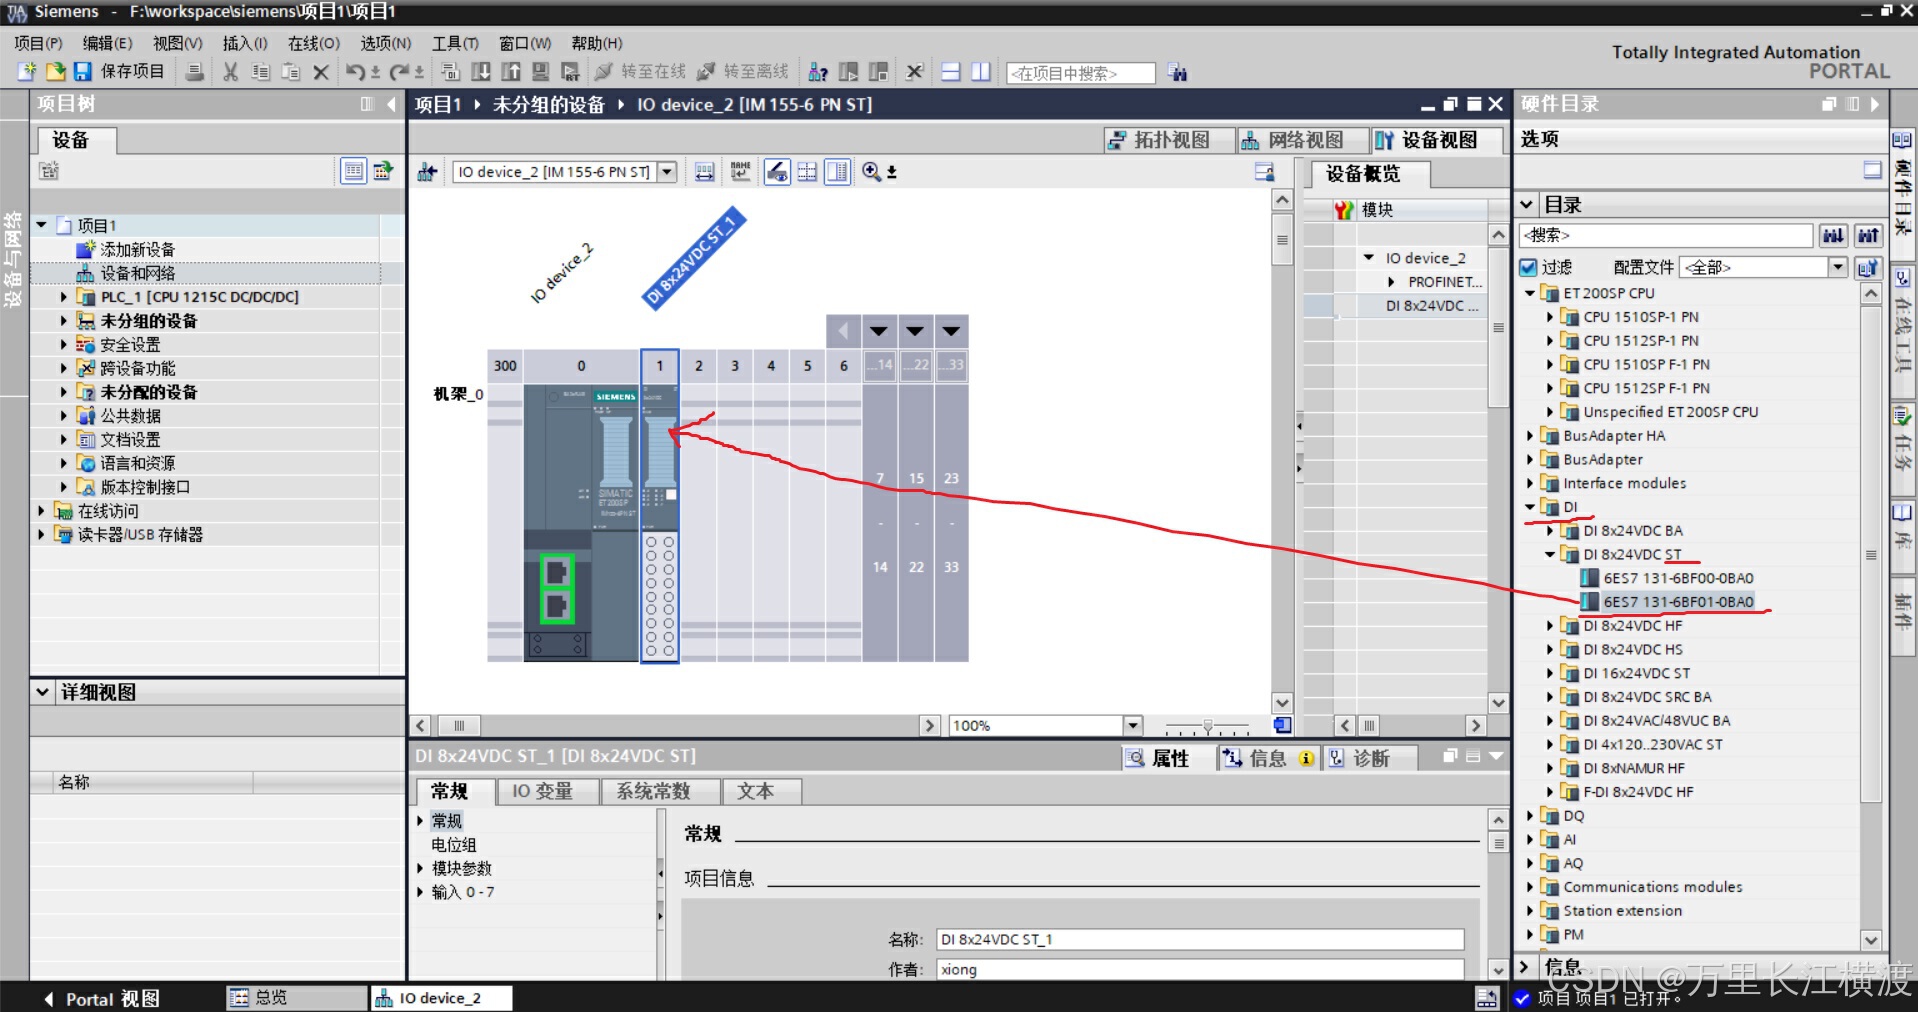This screenshot has width=1918, height=1012.
Task: Click the zoom magnifier icon in the device view
Action: click(x=872, y=172)
